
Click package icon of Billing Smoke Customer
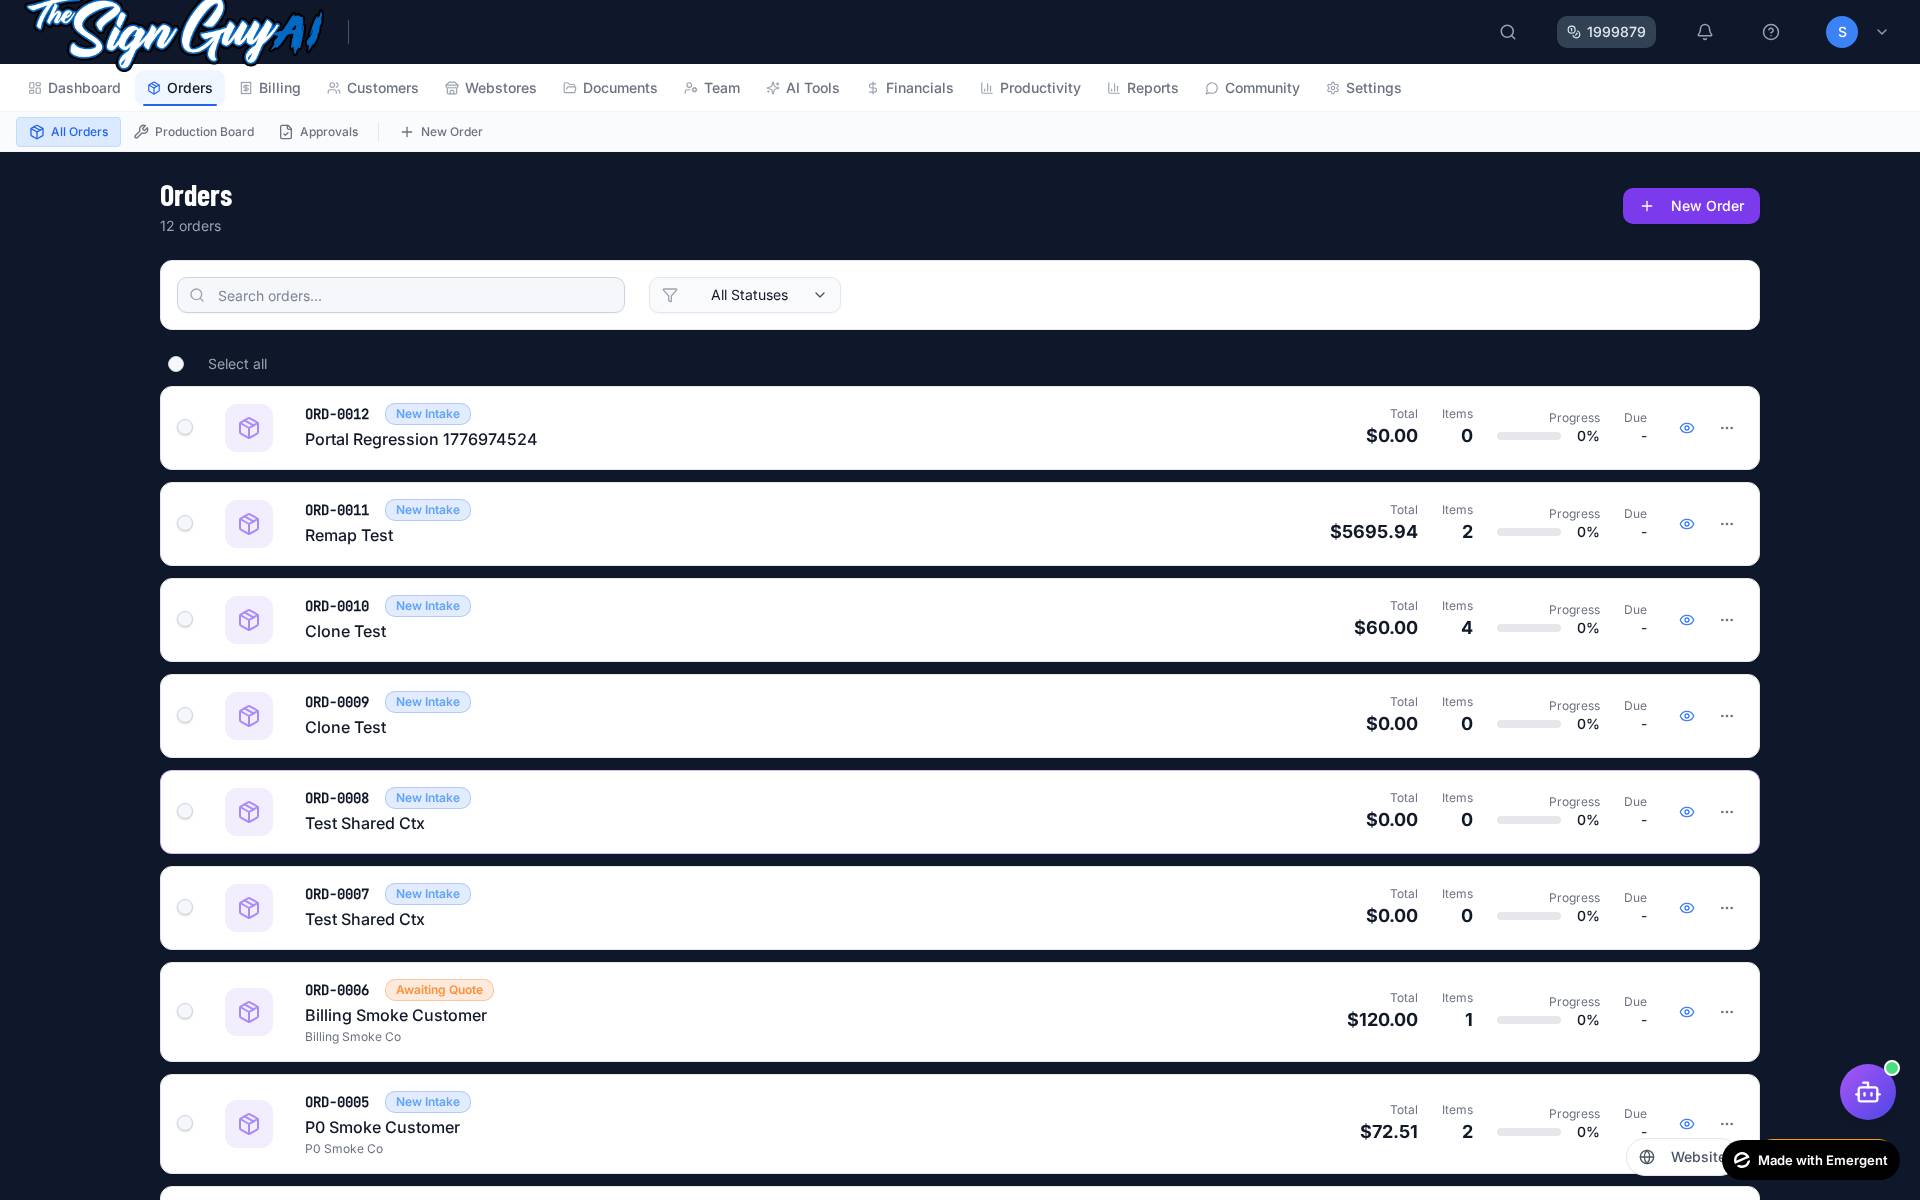coord(249,1012)
